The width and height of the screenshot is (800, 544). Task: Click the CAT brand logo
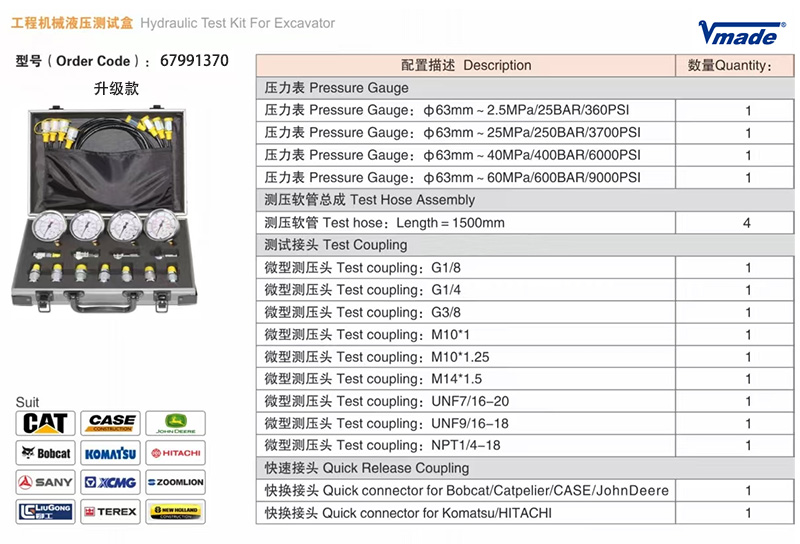click(45, 423)
